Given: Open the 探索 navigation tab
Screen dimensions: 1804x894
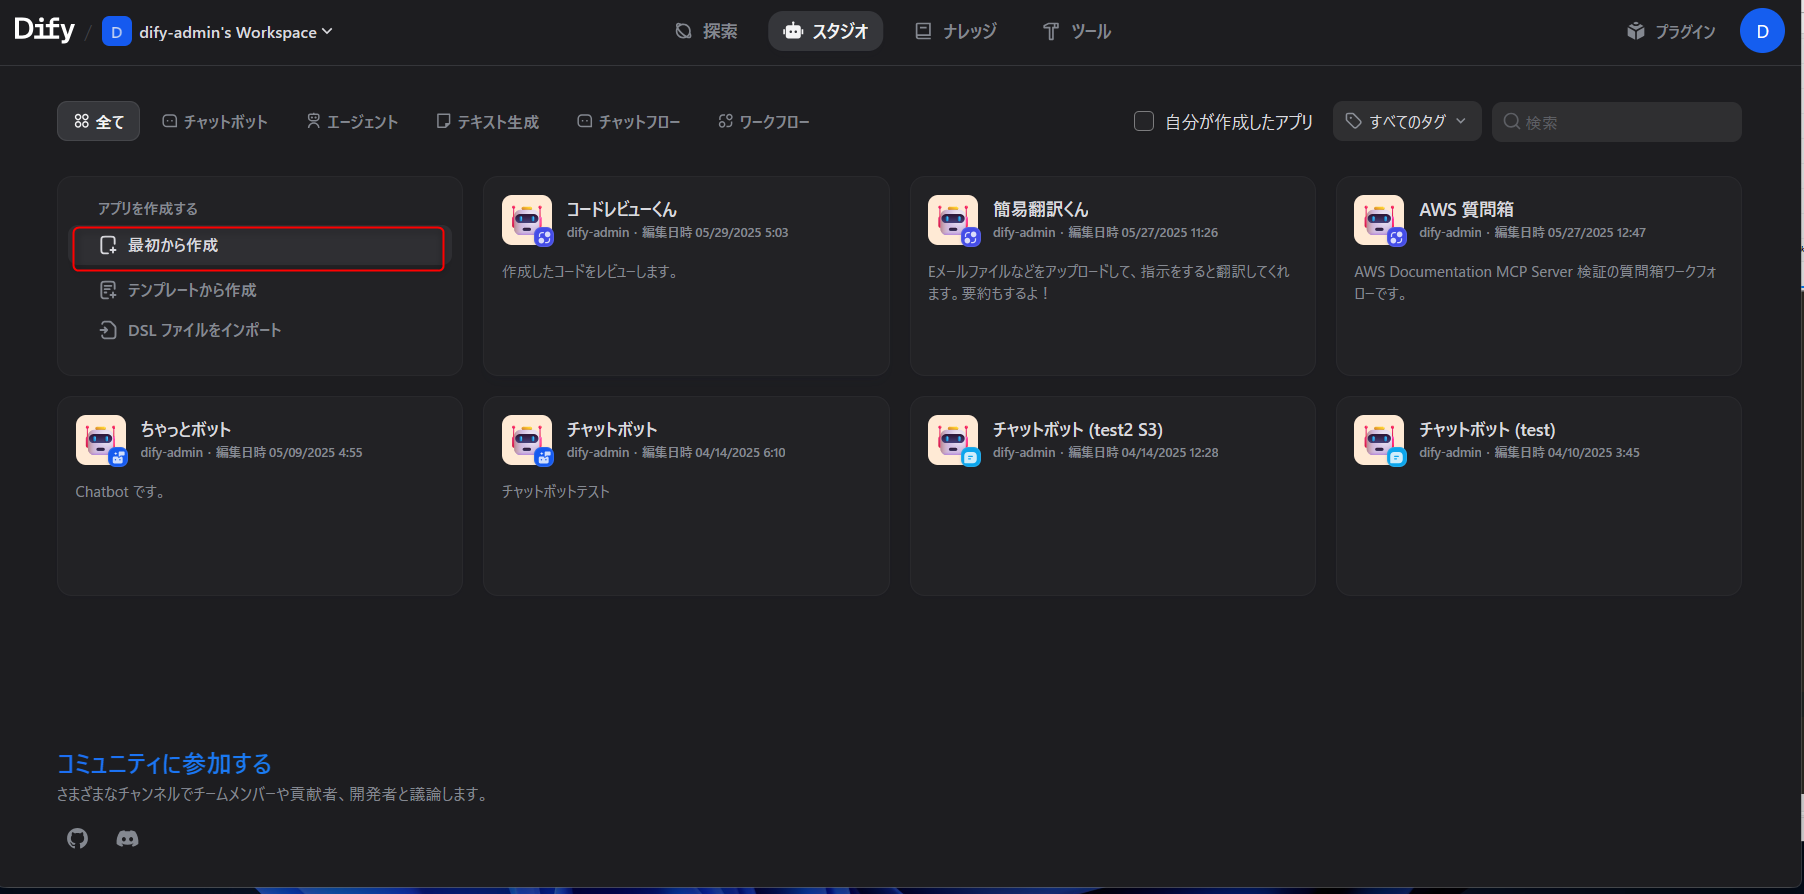Looking at the screenshot, I should coord(706,31).
